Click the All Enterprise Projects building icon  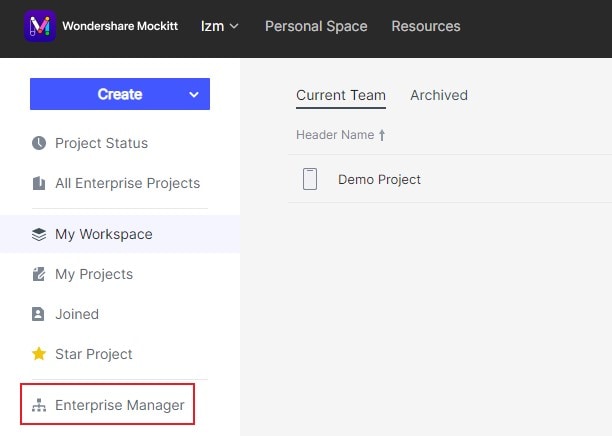point(39,183)
